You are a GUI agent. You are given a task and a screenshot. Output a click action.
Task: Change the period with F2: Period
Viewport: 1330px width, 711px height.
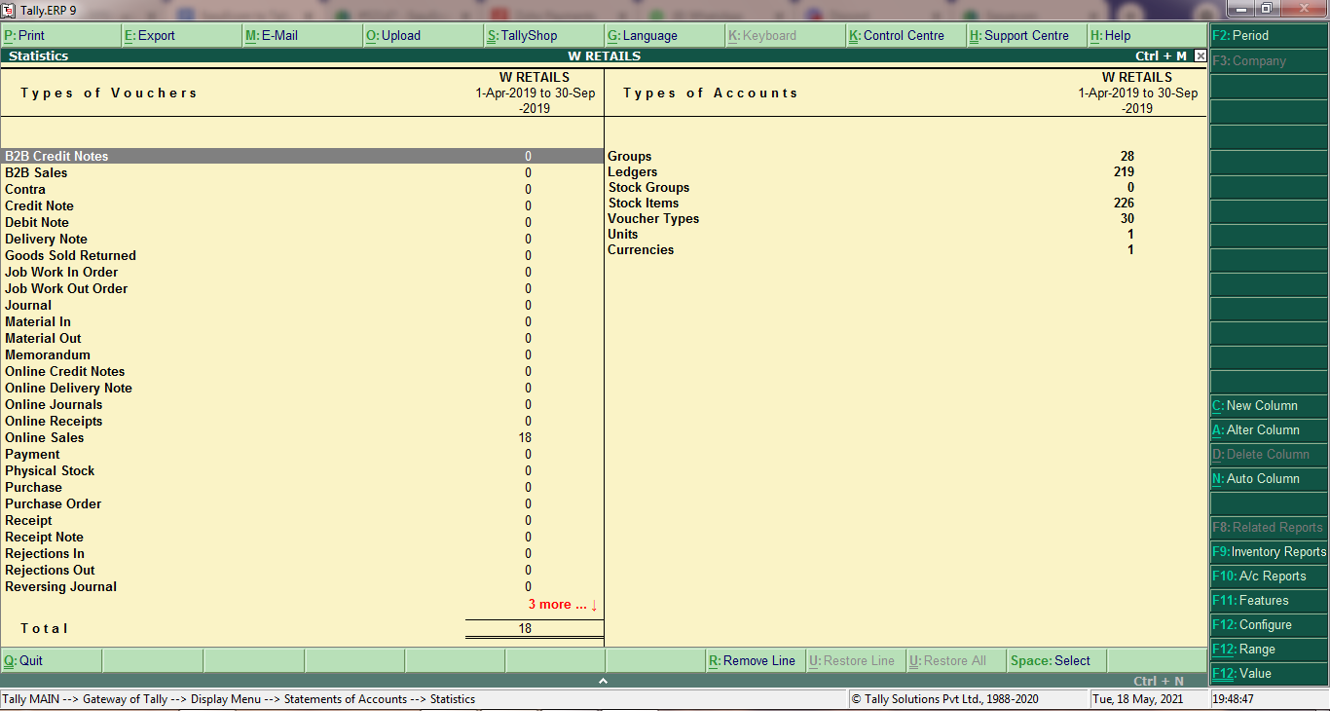(1269, 35)
